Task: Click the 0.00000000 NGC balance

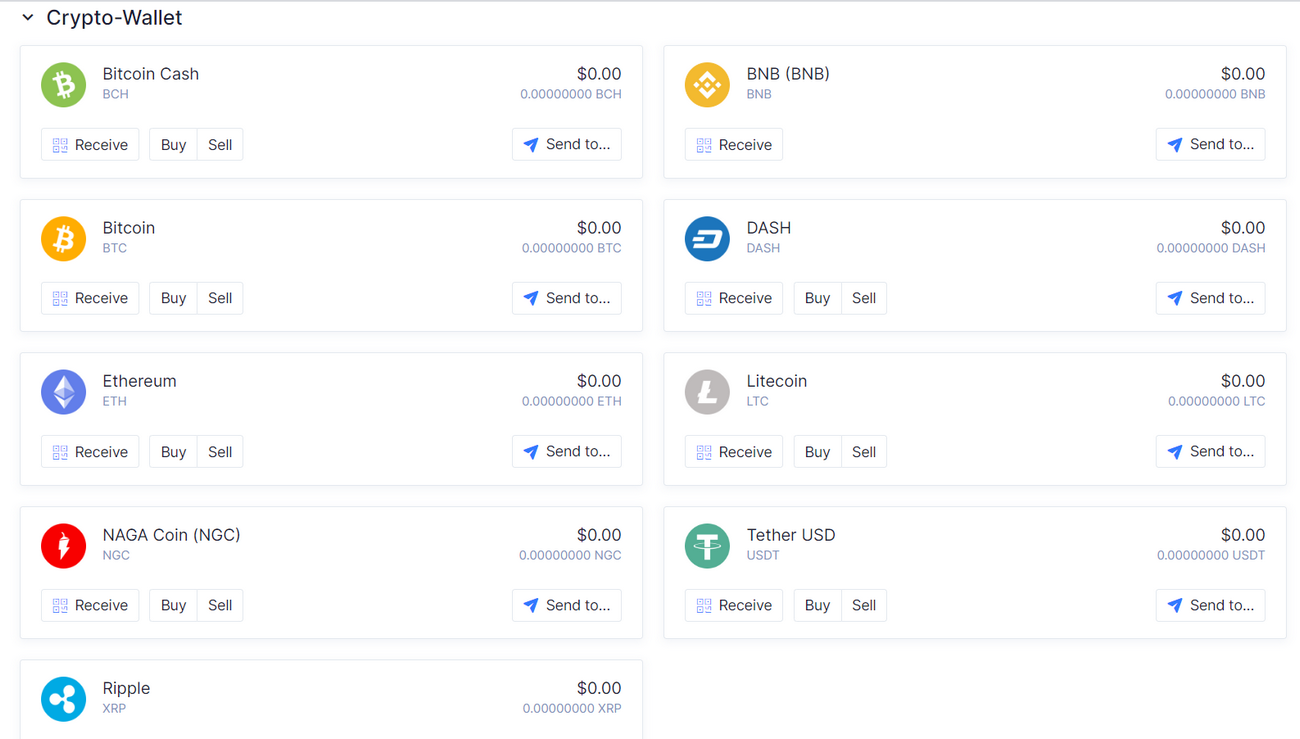Action: 570,555
